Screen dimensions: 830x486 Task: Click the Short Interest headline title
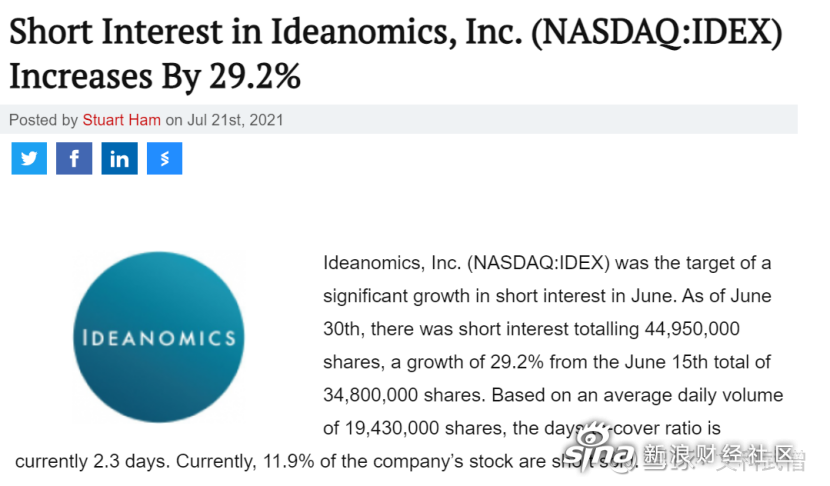[395, 53]
